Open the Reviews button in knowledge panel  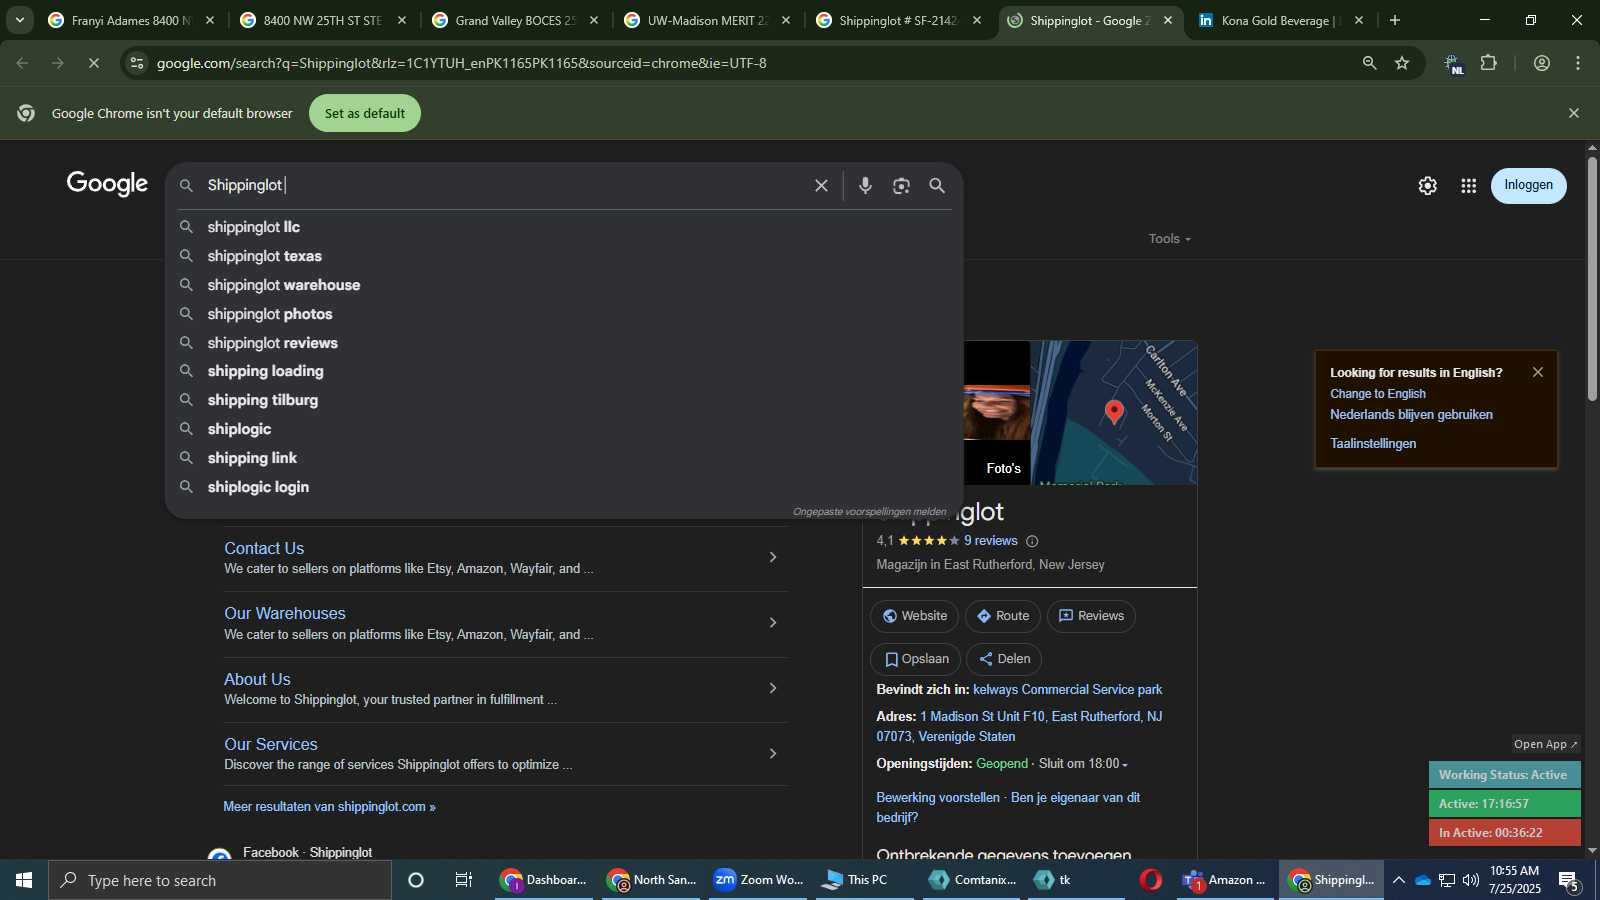[1091, 616]
